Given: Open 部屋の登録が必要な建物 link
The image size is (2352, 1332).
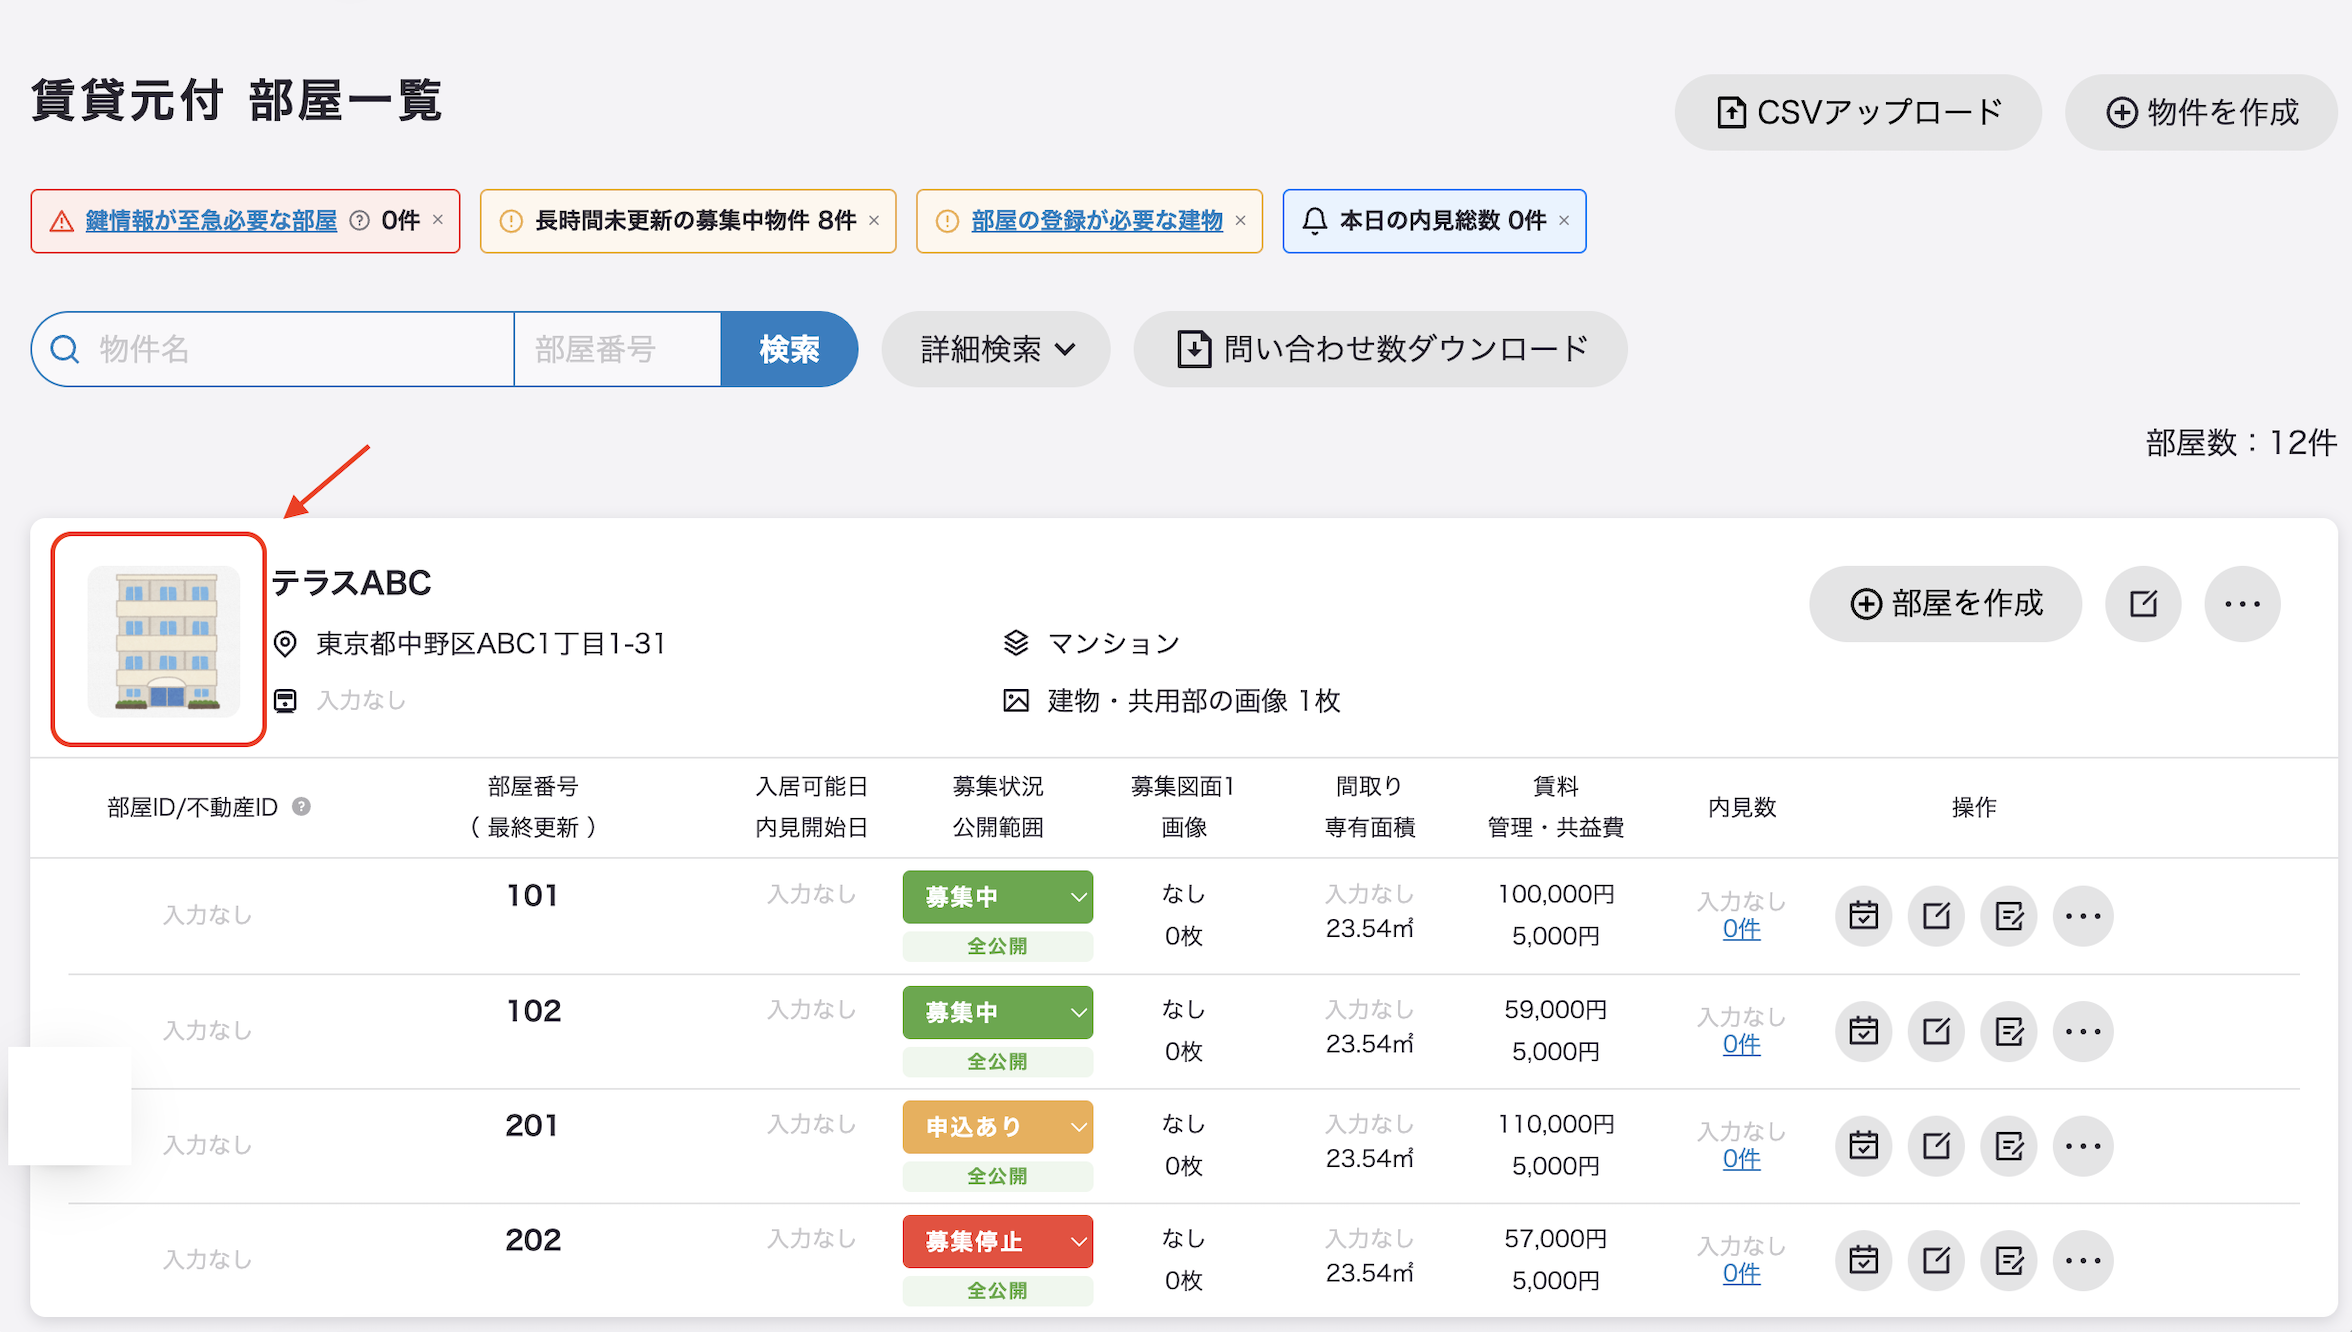Looking at the screenshot, I should (x=1097, y=221).
